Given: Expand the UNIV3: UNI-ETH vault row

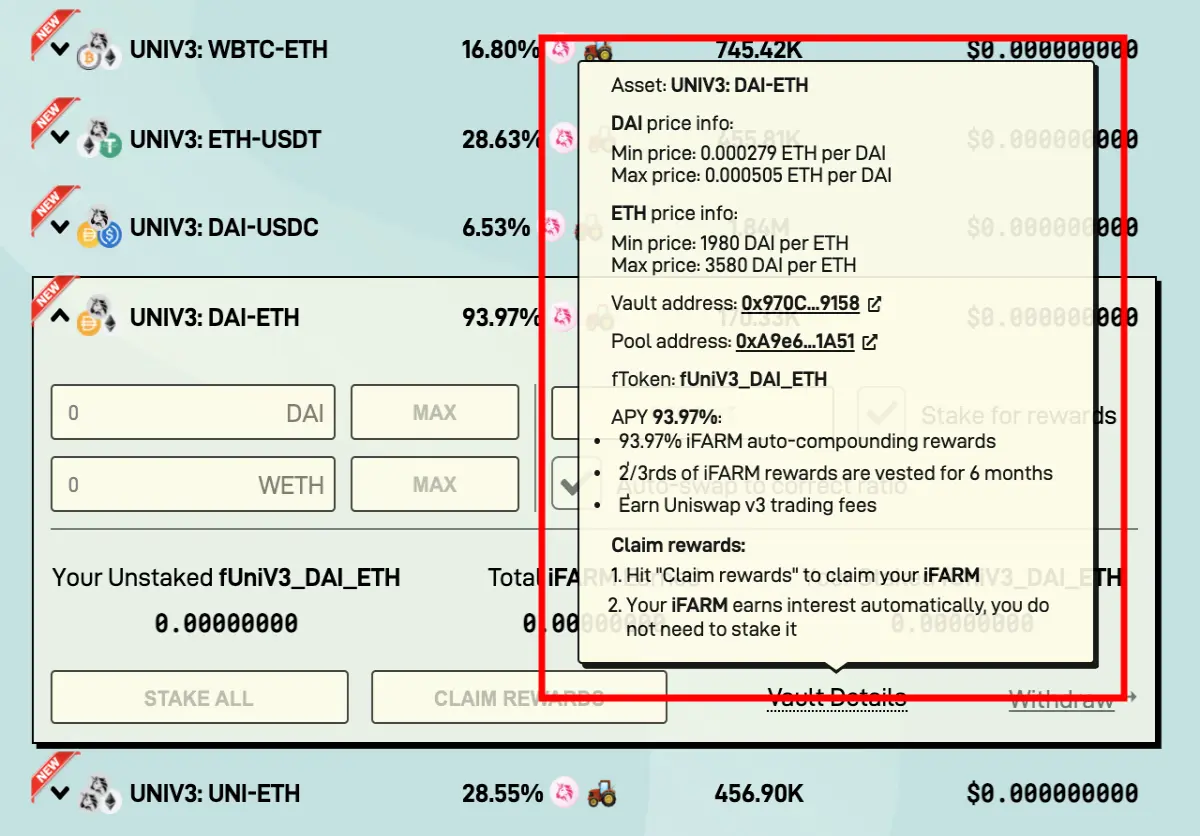Looking at the screenshot, I should (x=59, y=793).
